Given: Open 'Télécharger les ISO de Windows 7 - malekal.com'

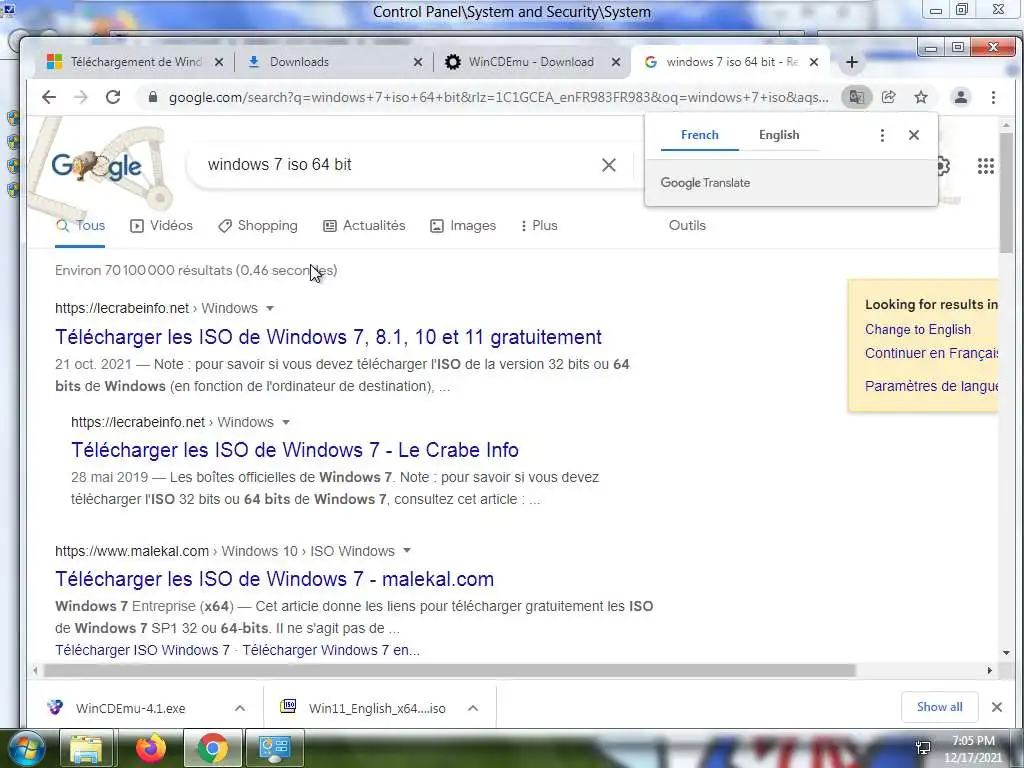Looking at the screenshot, I should [274, 579].
